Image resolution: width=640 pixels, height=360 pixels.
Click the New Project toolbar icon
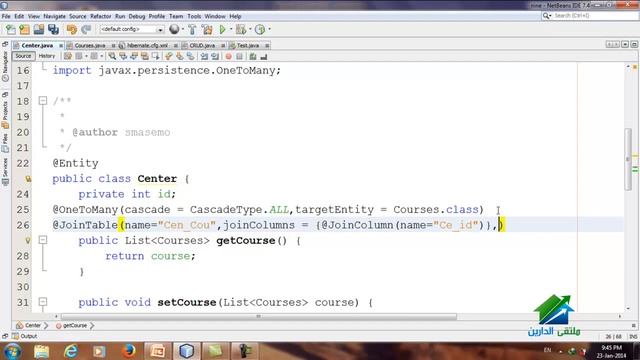point(24,29)
